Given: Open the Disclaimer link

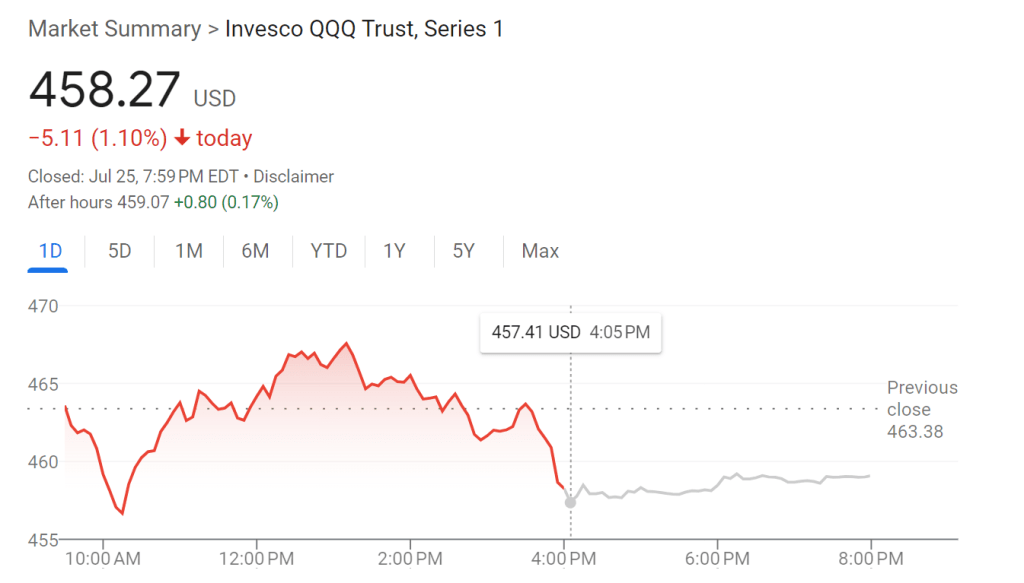Looking at the screenshot, I should 293,176.
